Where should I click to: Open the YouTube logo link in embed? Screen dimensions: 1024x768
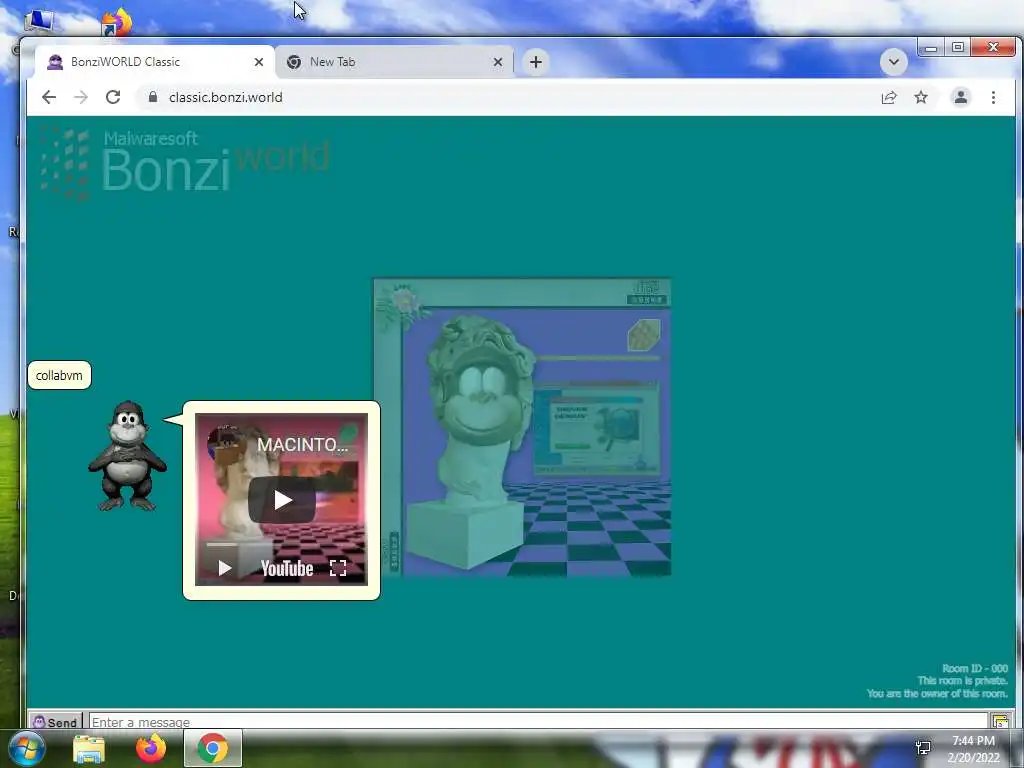click(x=287, y=569)
